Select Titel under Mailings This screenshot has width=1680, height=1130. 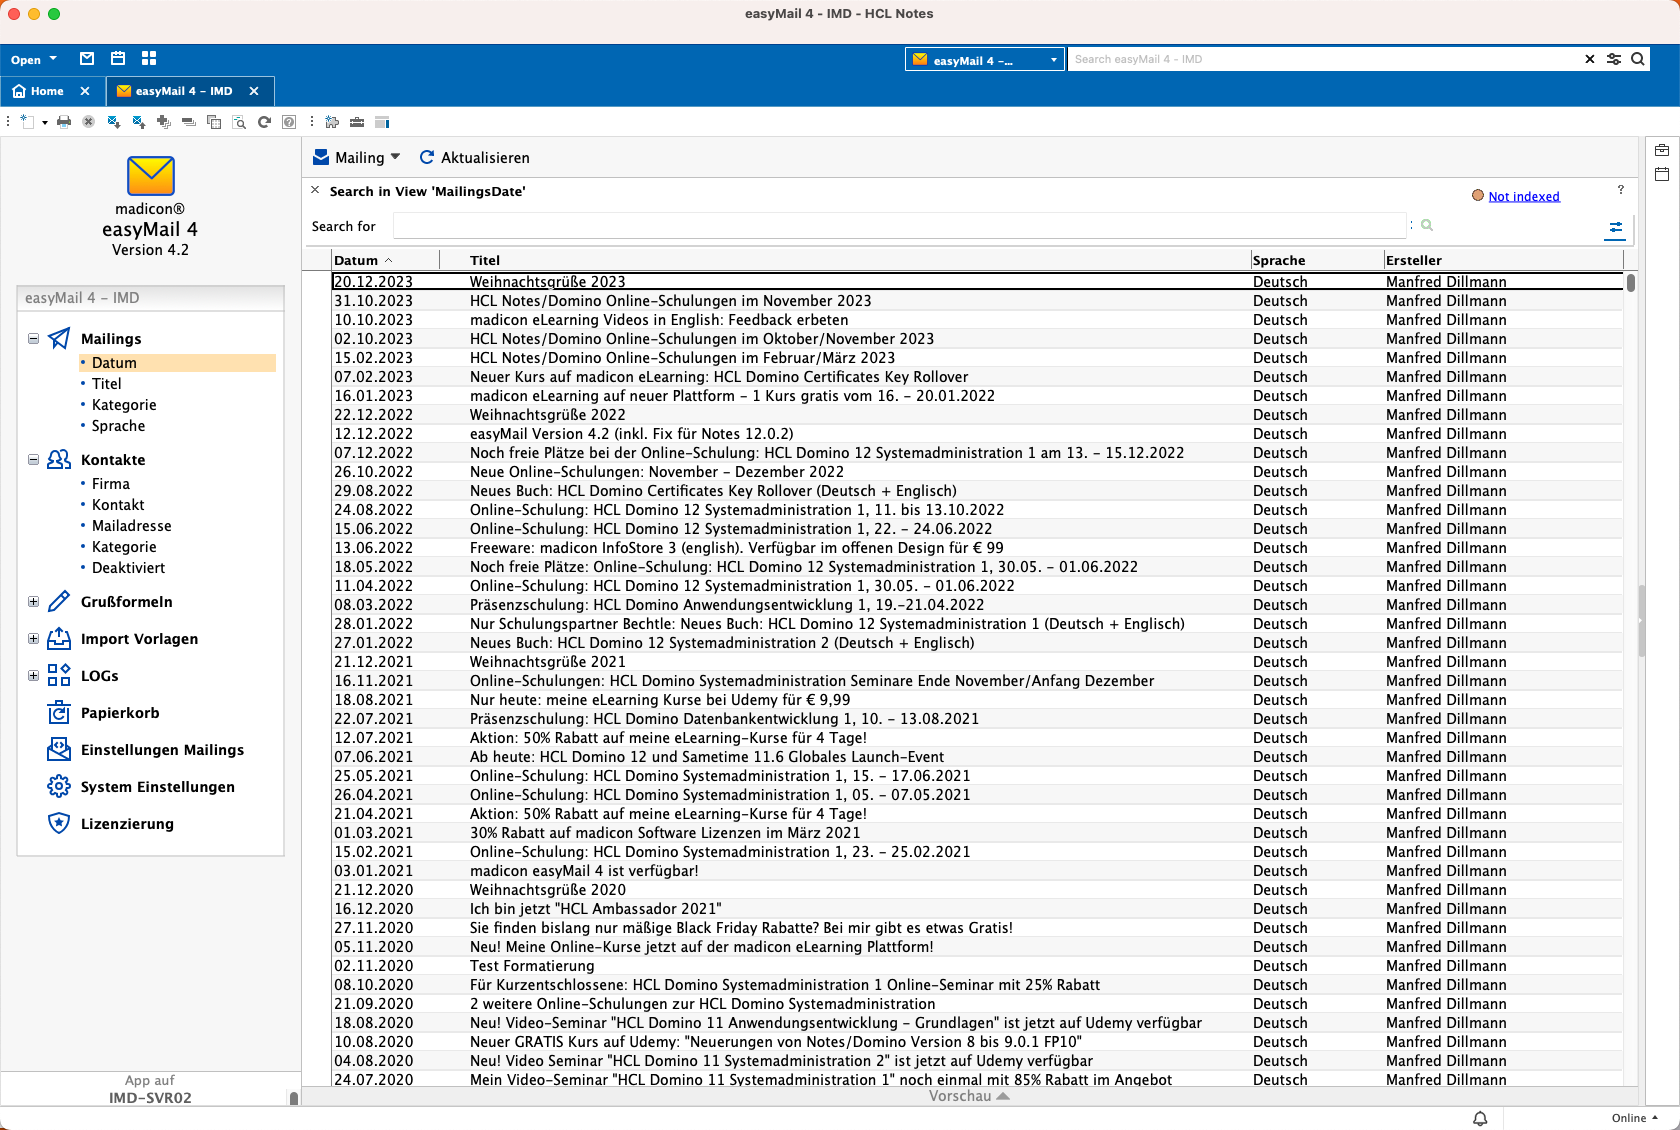pyautogui.click(x=106, y=384)
